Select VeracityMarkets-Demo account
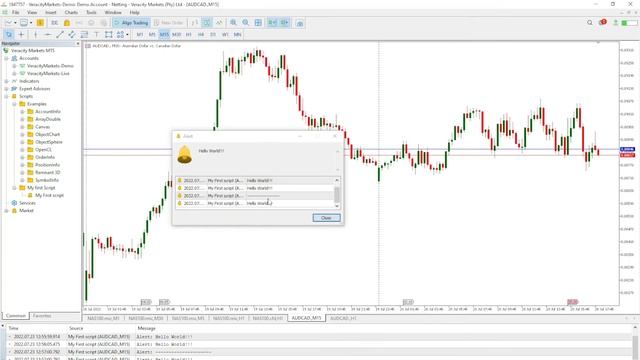This screenshot has width=640, height=360. point(50,66)
